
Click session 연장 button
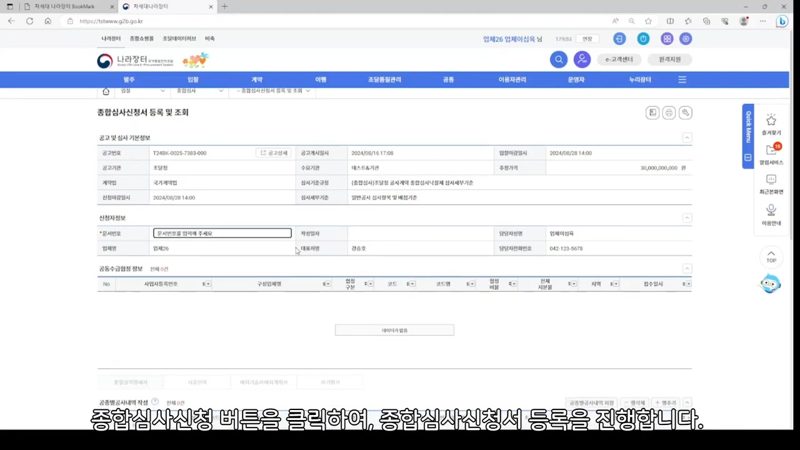587,39
